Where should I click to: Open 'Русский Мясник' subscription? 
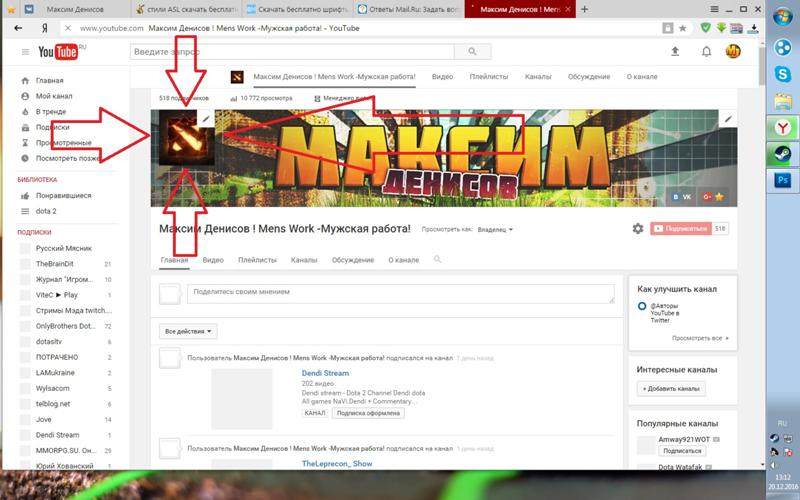click(64, 248)
